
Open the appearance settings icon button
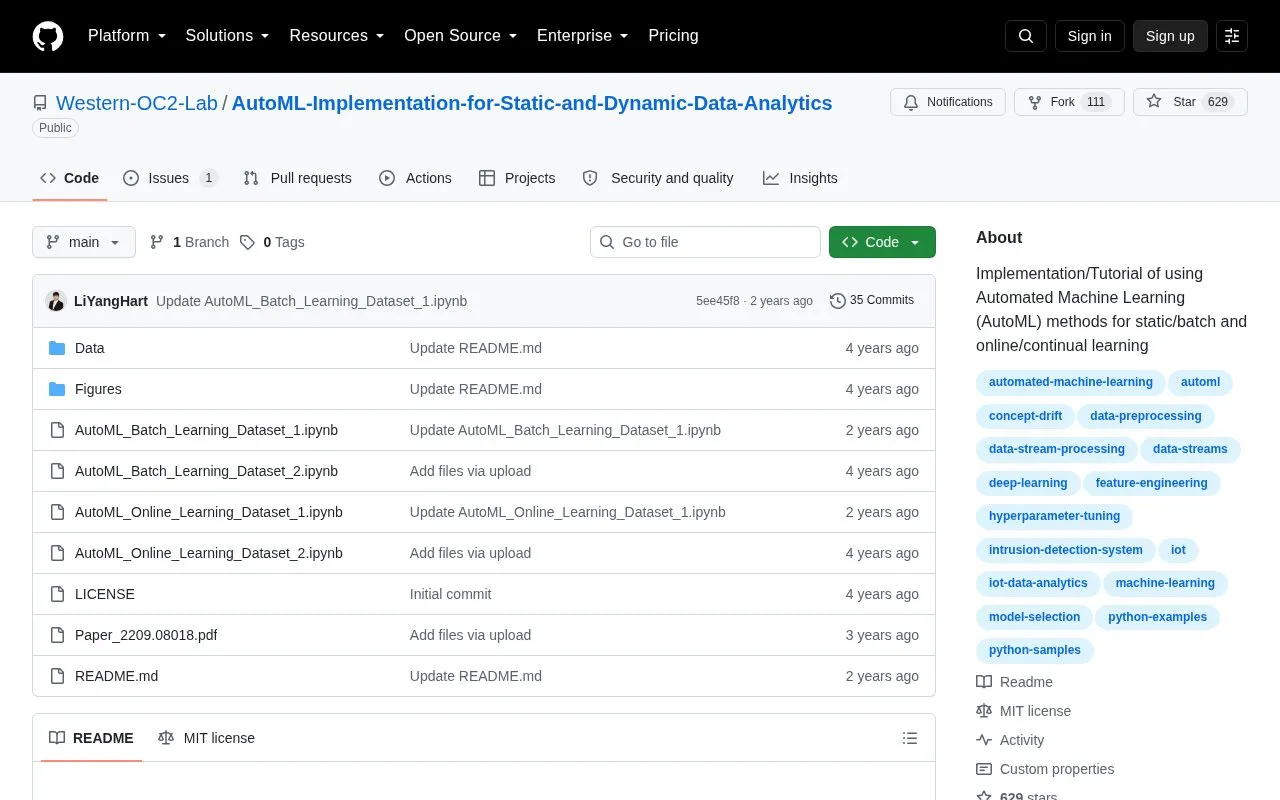pyautogui.click(x=1232, y=36)
